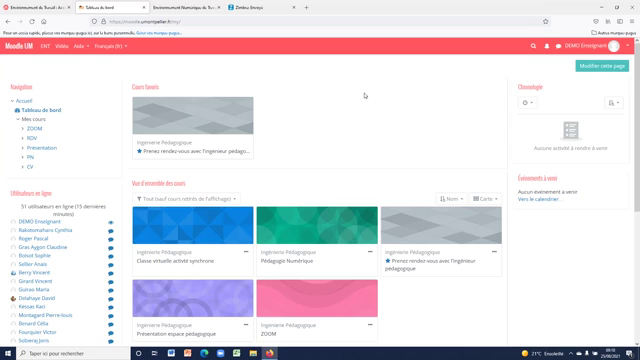
Task: Toggle DEMO Enseignant online visibility eye
Action: [x=111, y=222]
